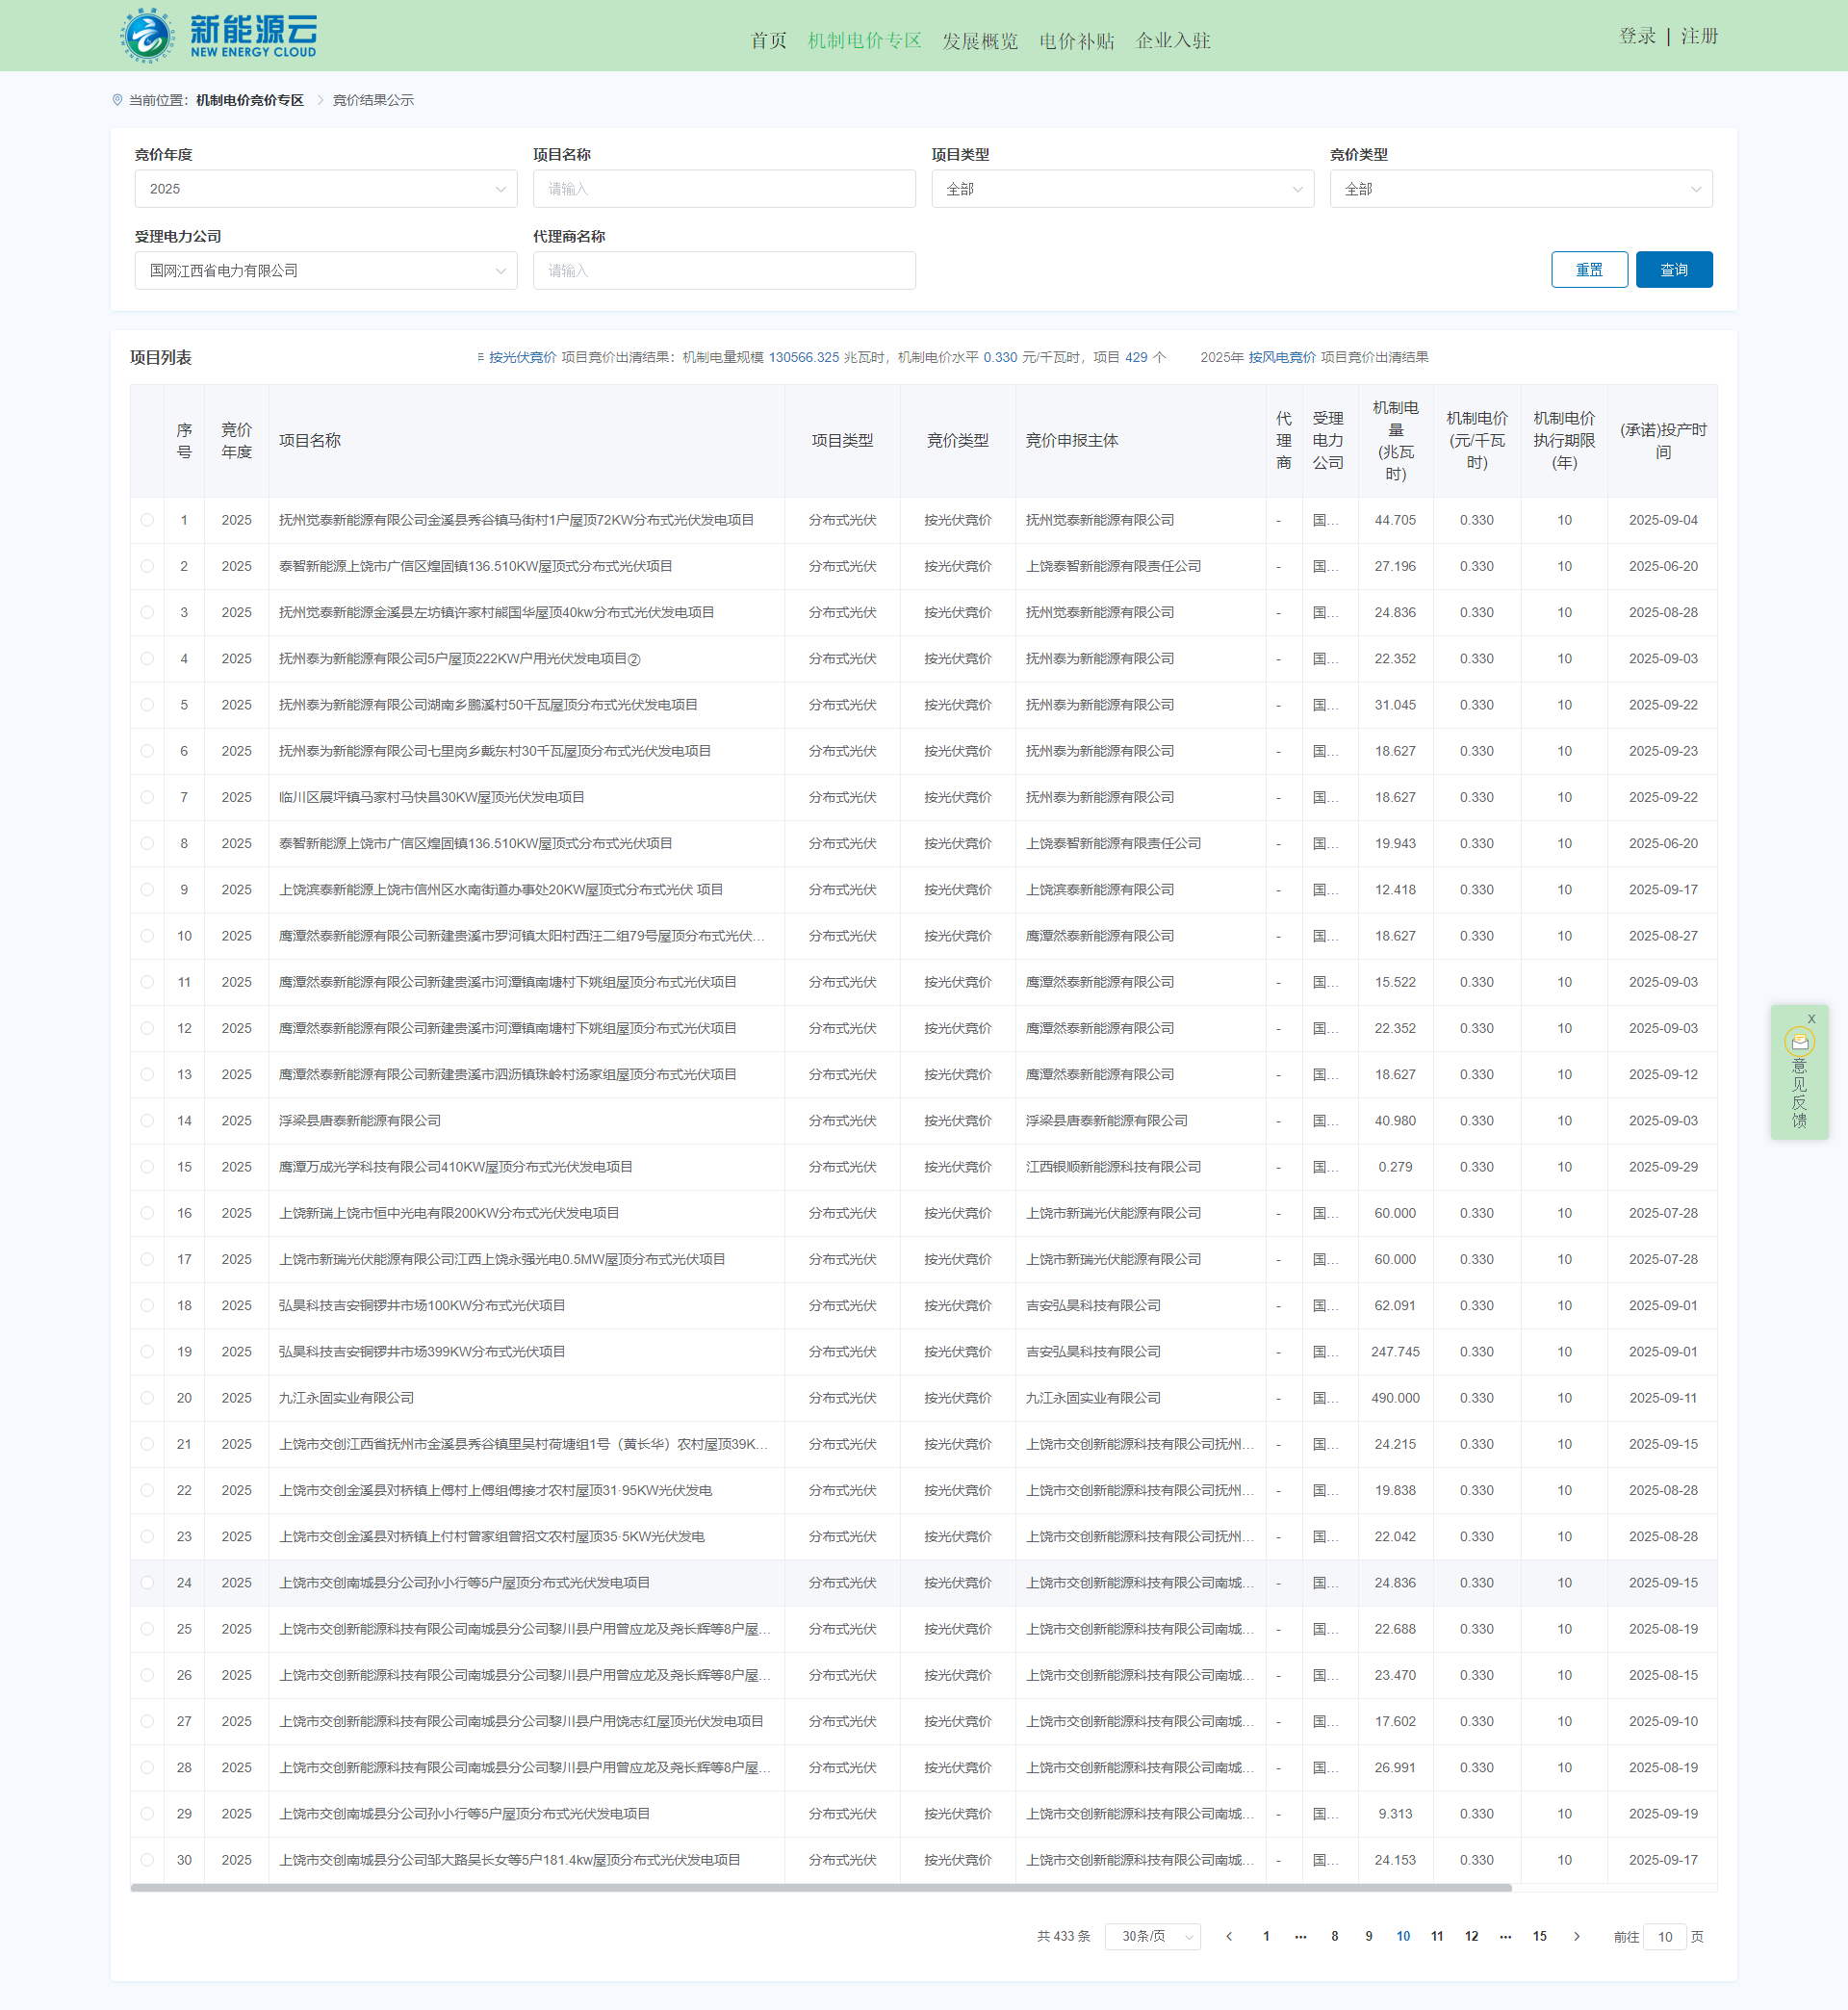The width and height of the screenshot is (1848, 2010).
Task: Click the ellipsis after page 12
Action: (1505, 1937)
